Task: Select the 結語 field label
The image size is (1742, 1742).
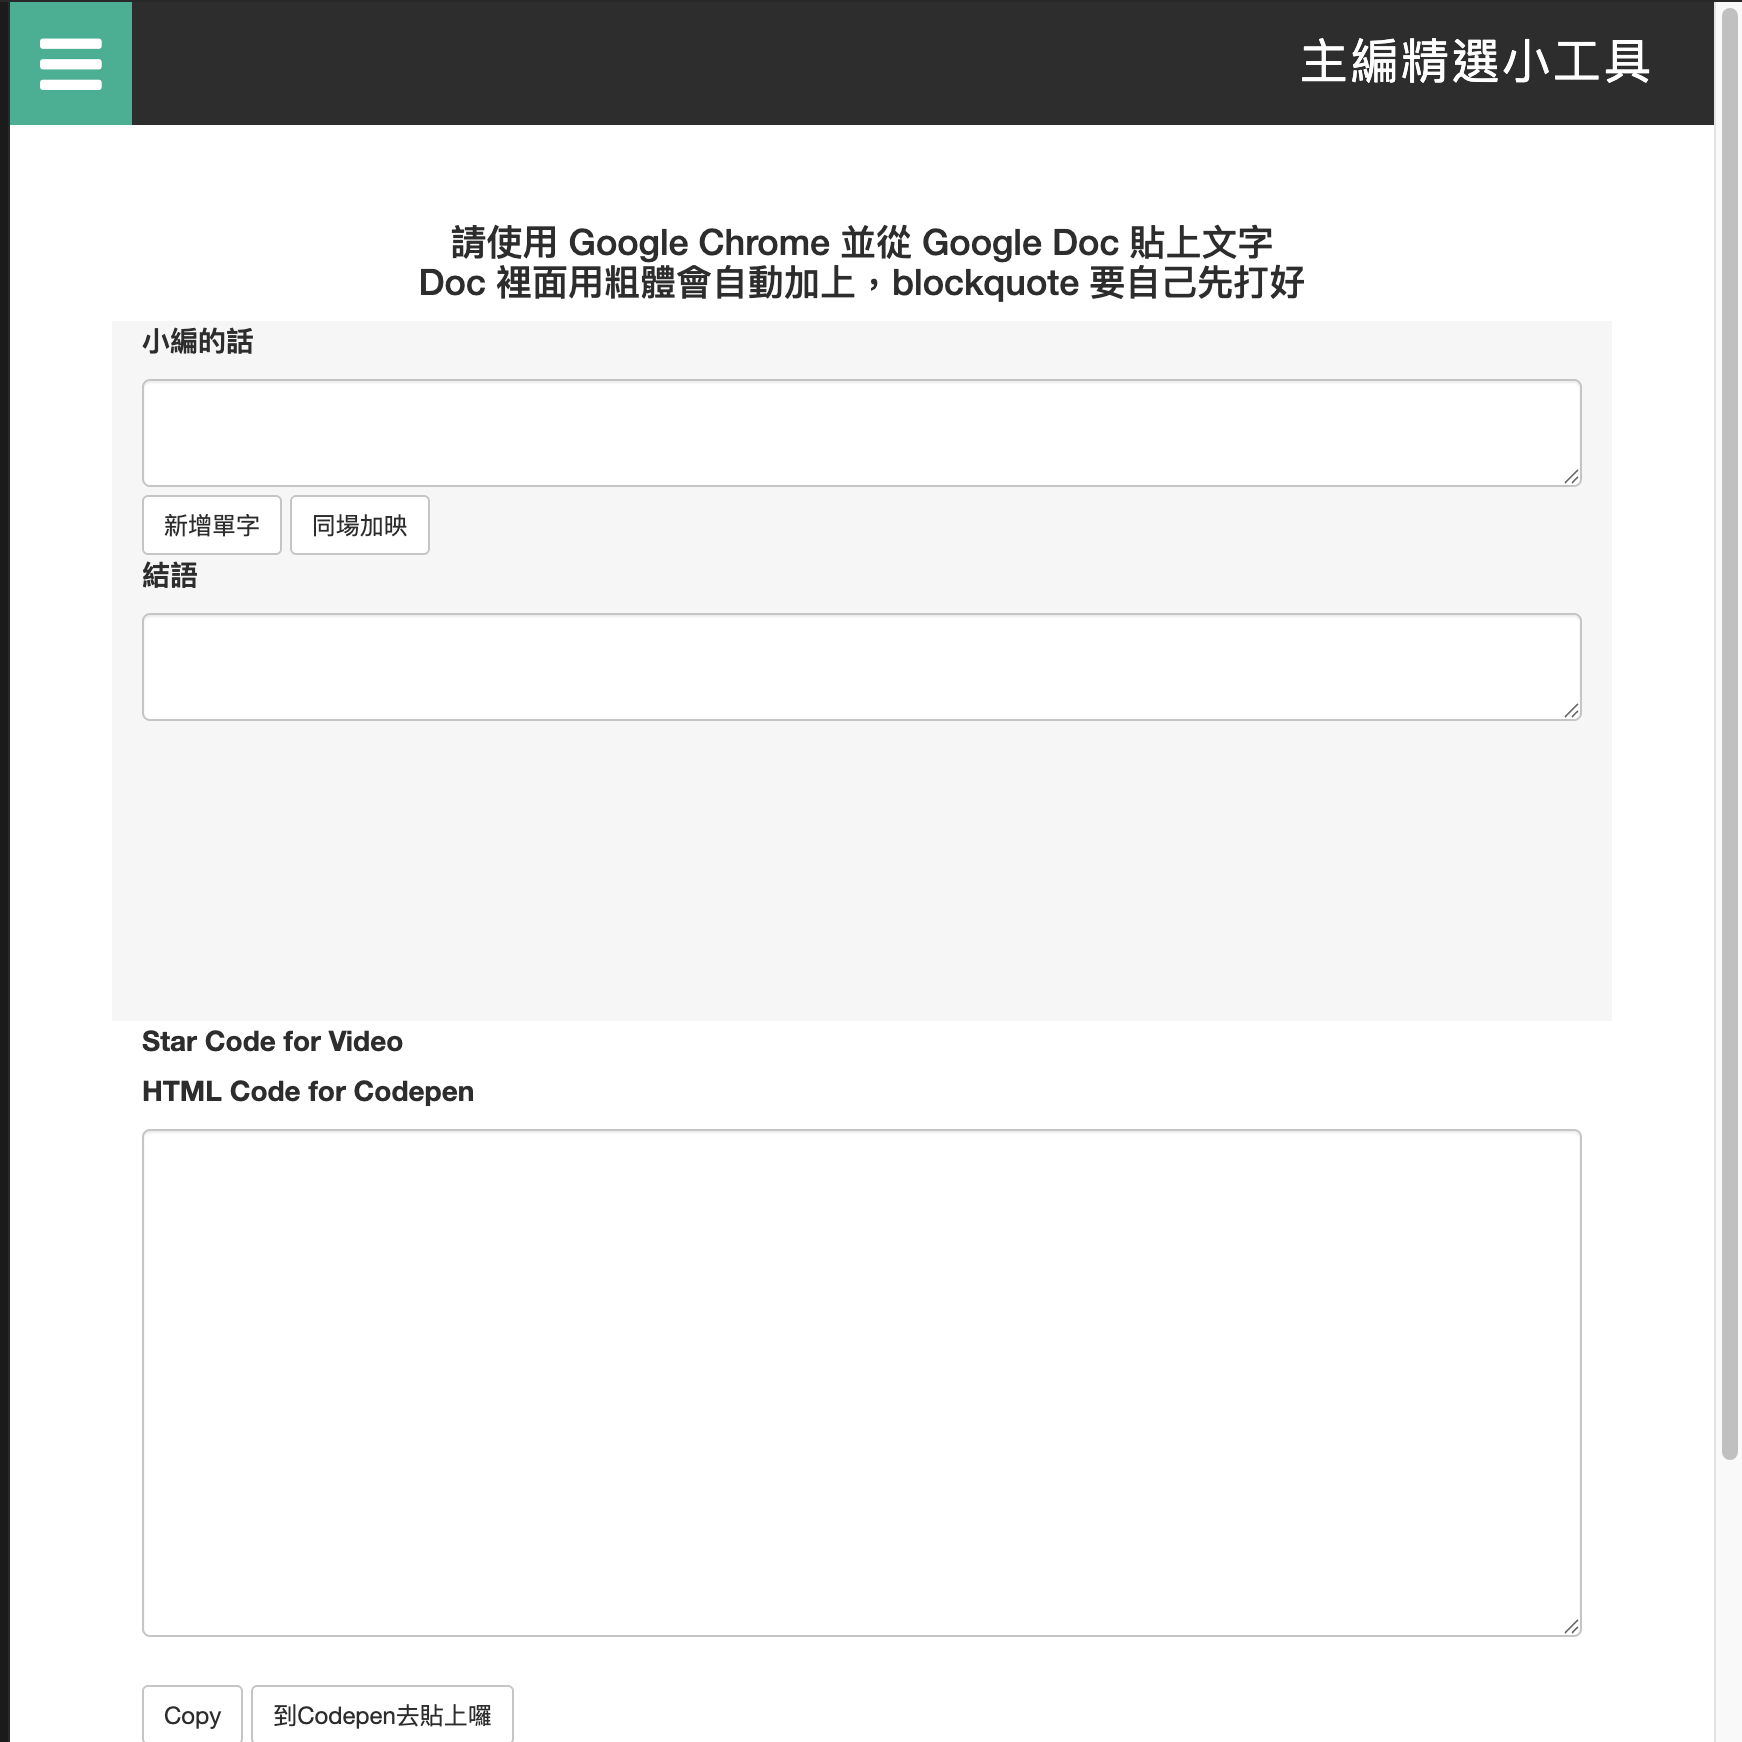Action: pos(170,576)
